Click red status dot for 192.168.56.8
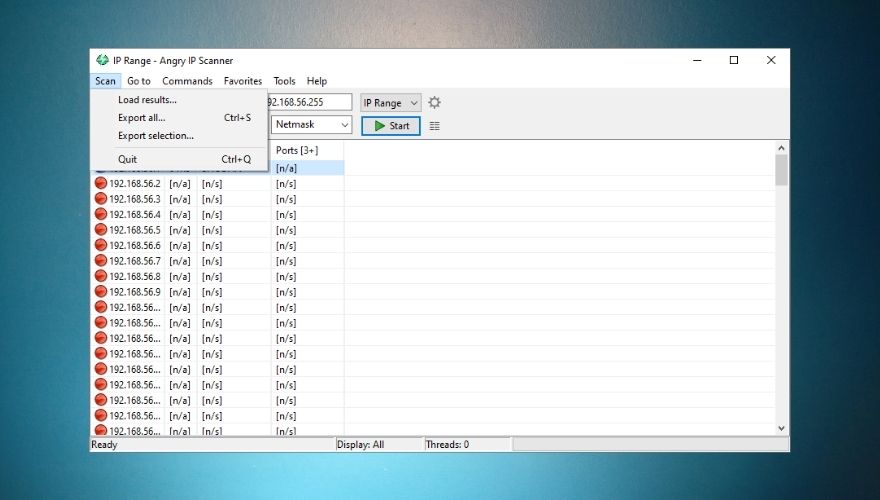The height and width of the screenshot is (500, 880). click(100, 276)
